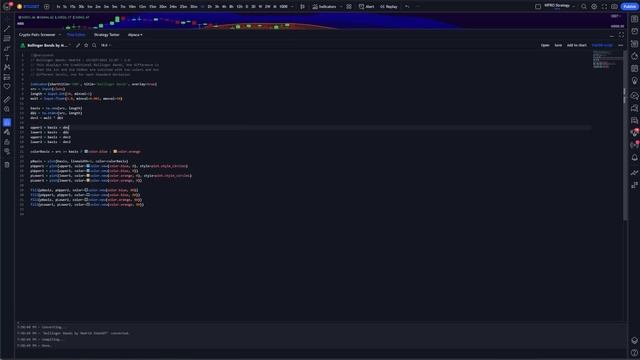Click the Pine Editor vertical scrollbar

(x=624, y=136)
